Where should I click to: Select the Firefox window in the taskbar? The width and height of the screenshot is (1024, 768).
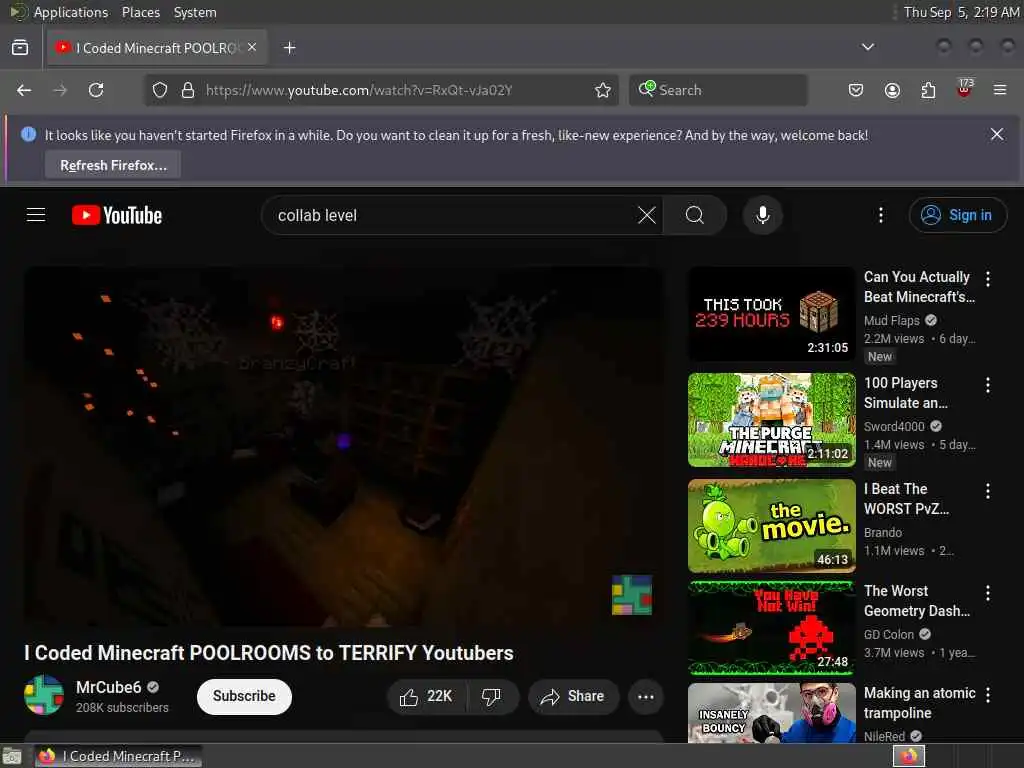click(118, 756)
